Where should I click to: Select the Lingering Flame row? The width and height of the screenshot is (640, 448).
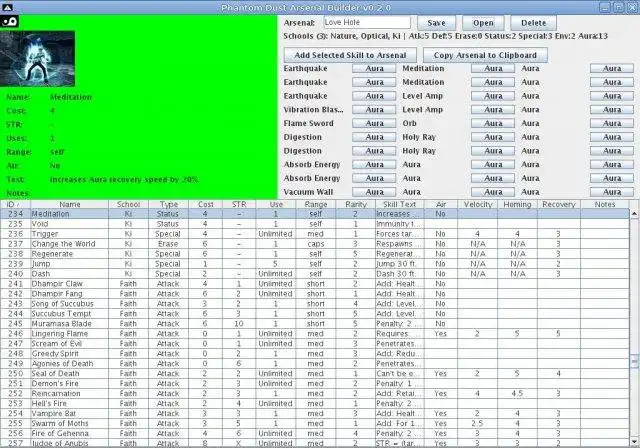click(x=315, y=334)
